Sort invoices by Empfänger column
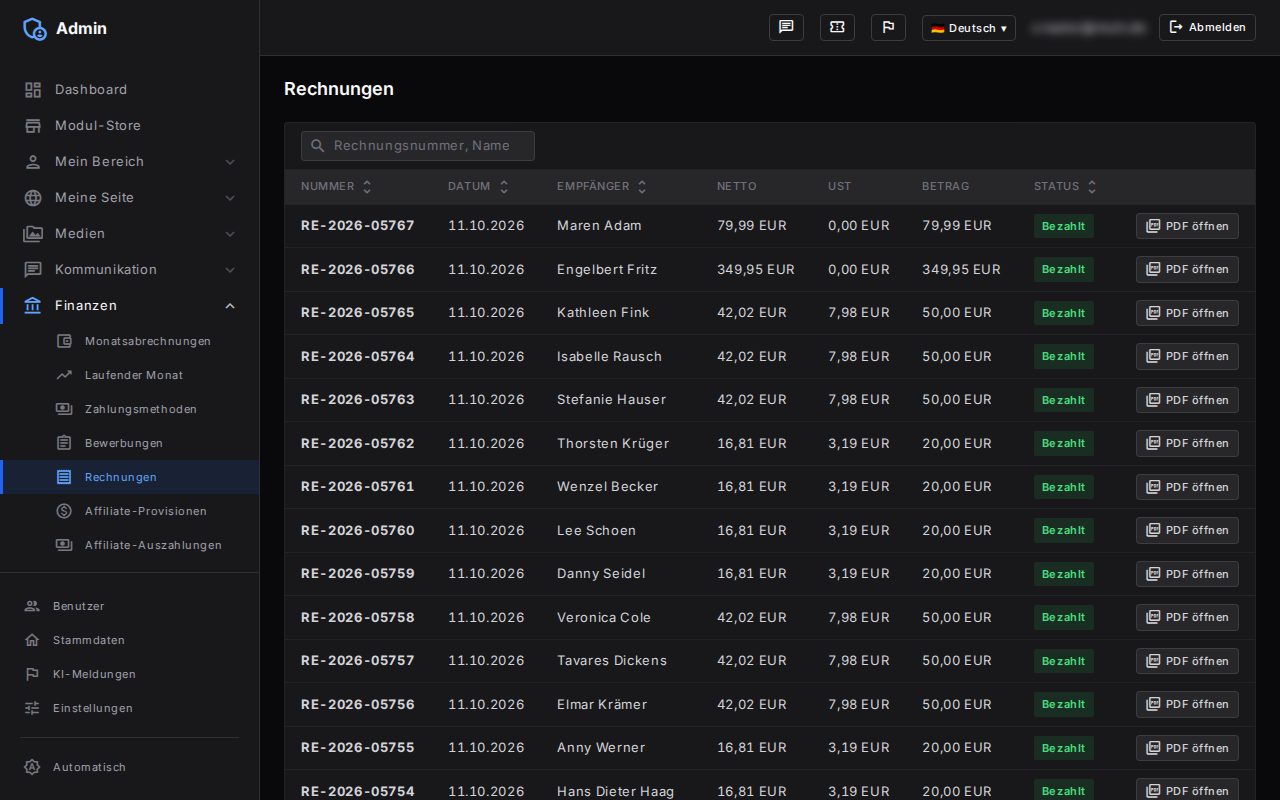 tap(602, 187)
